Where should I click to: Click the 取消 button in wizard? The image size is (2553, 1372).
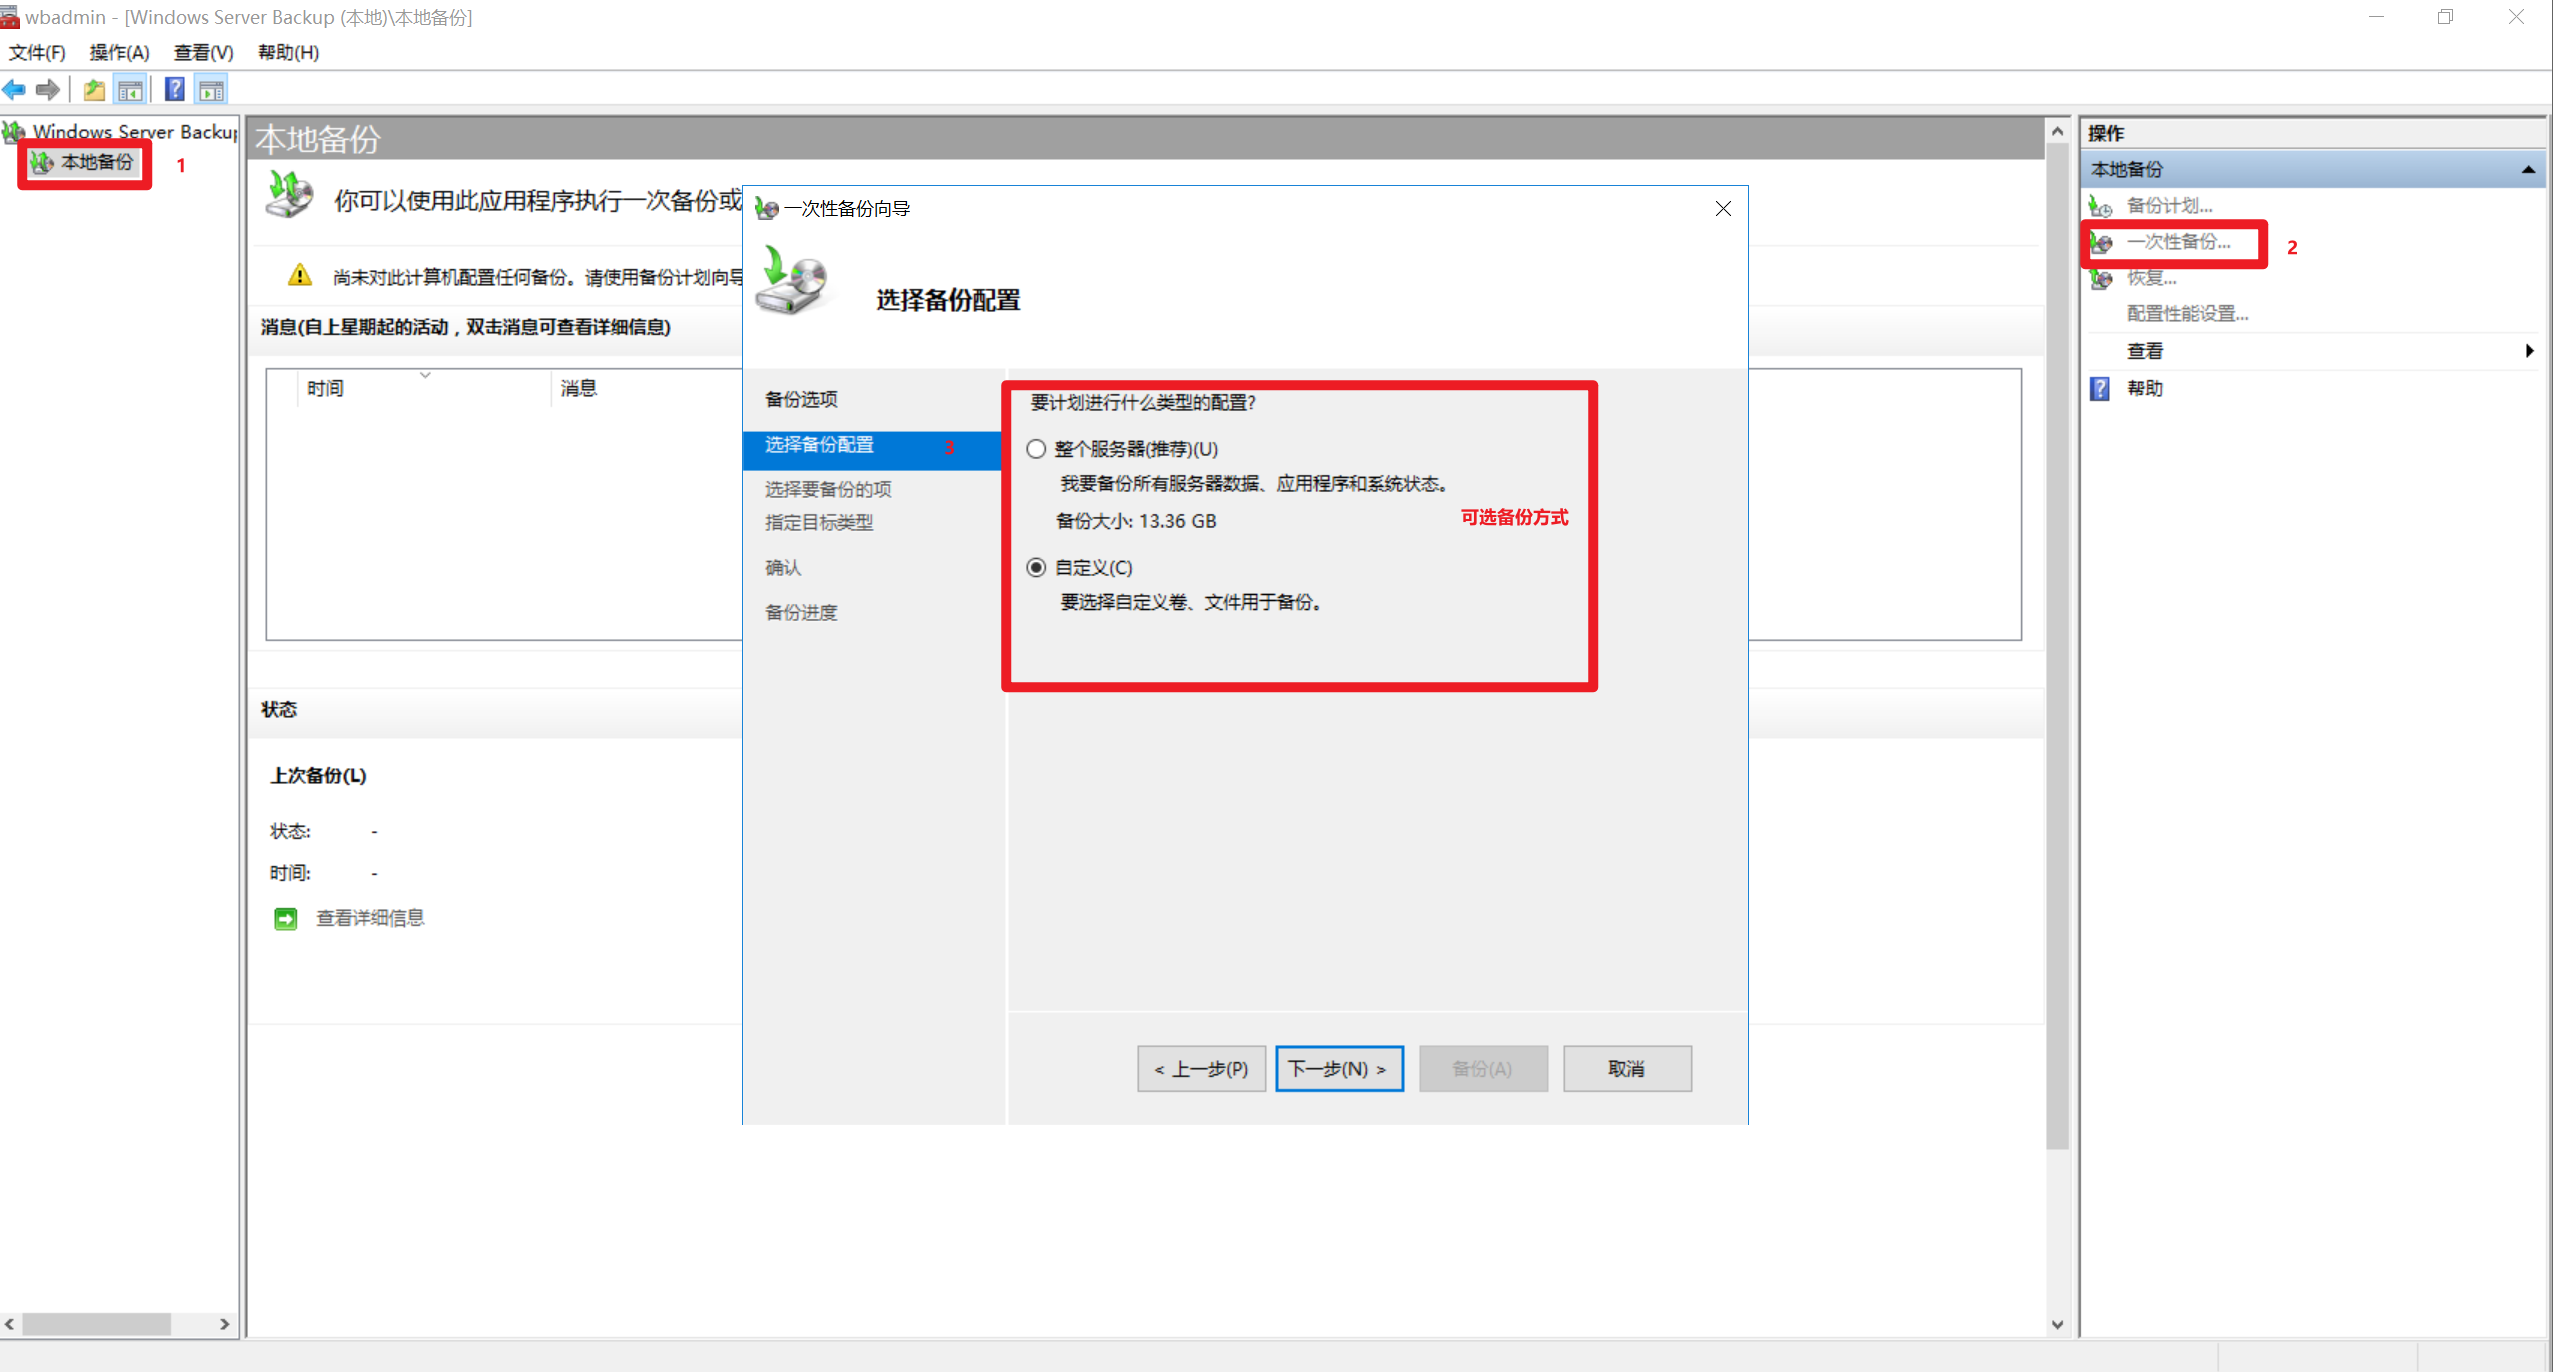point(1626,1068)
